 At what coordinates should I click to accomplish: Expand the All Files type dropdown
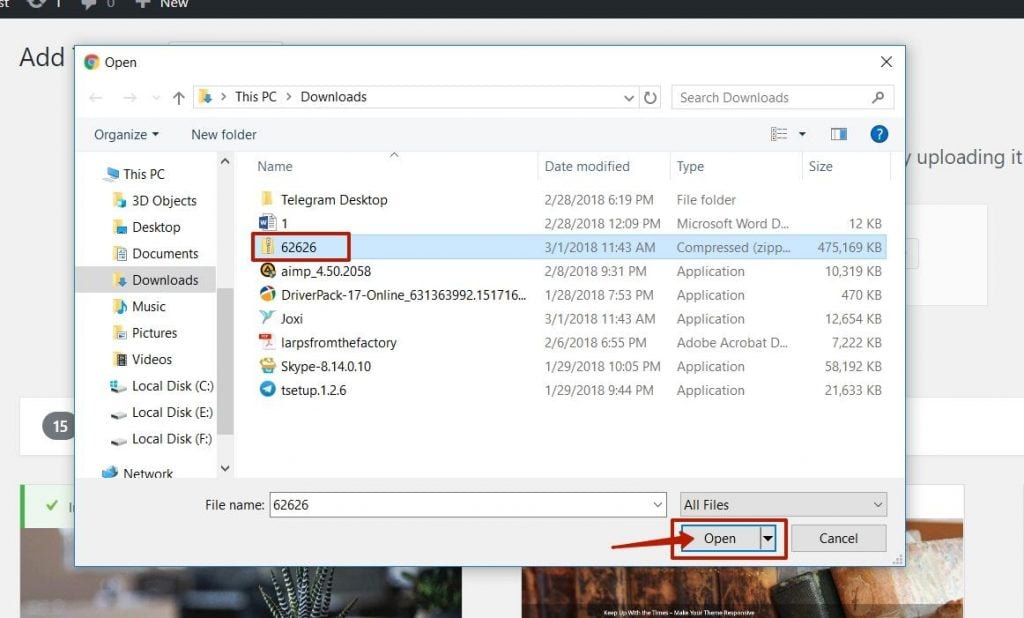[x=877, y=505]
